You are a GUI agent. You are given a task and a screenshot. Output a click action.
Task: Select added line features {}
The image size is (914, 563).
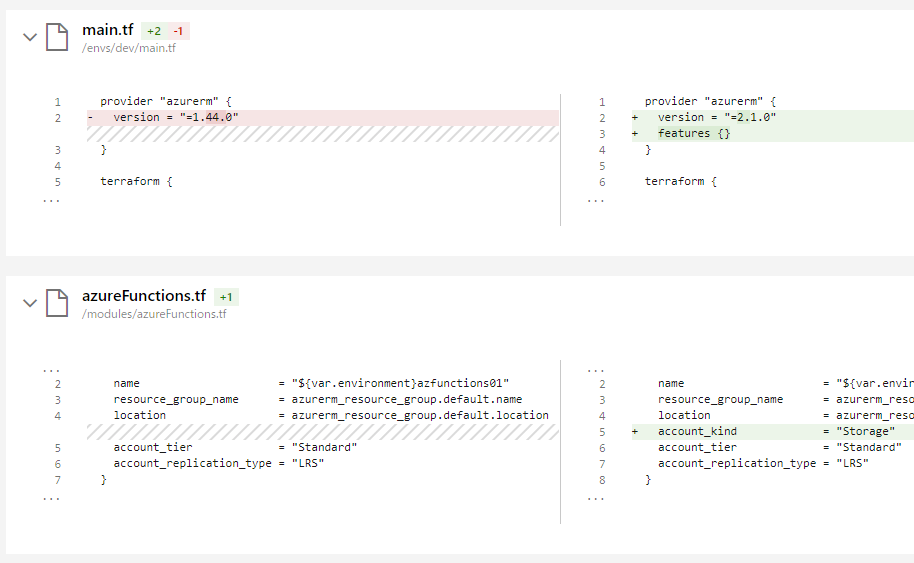click(x=773, y=133)
